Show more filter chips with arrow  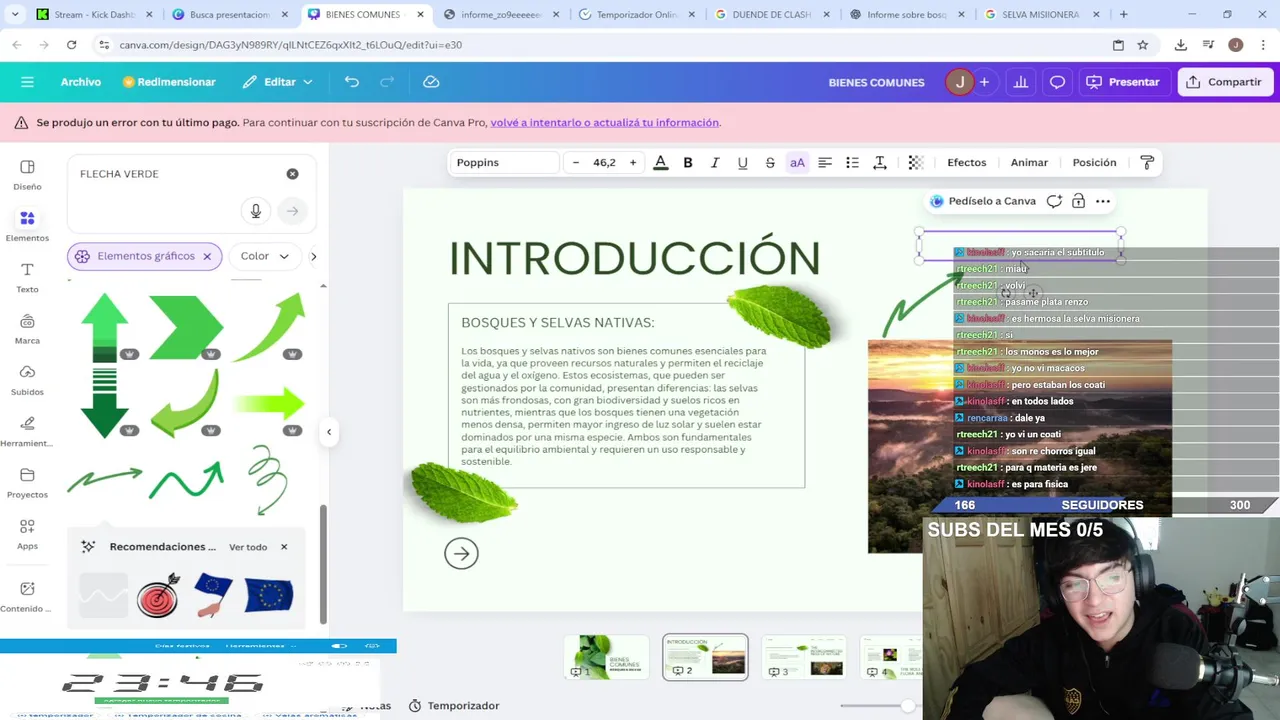[313, 256]
